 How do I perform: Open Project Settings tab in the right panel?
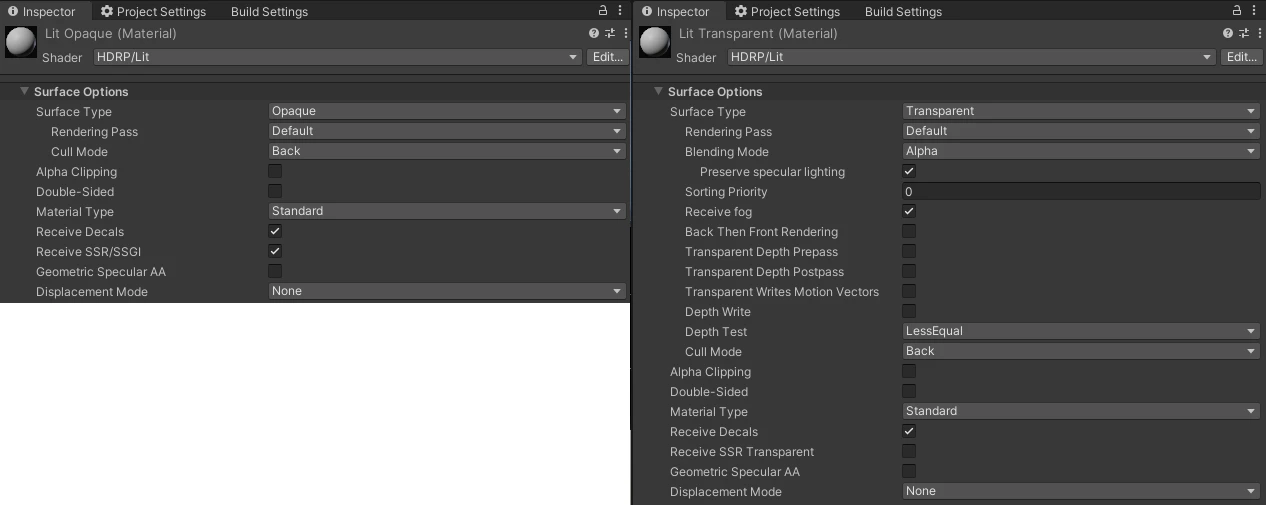pyautogui.click(x=786, y=11)
